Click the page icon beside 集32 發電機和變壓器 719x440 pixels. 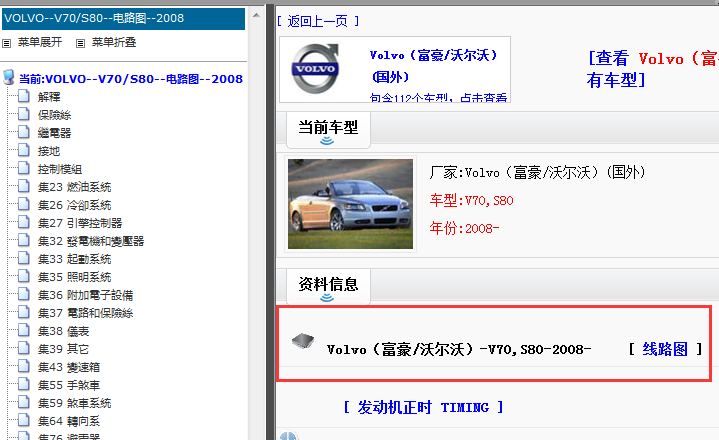tap(24, 241)
